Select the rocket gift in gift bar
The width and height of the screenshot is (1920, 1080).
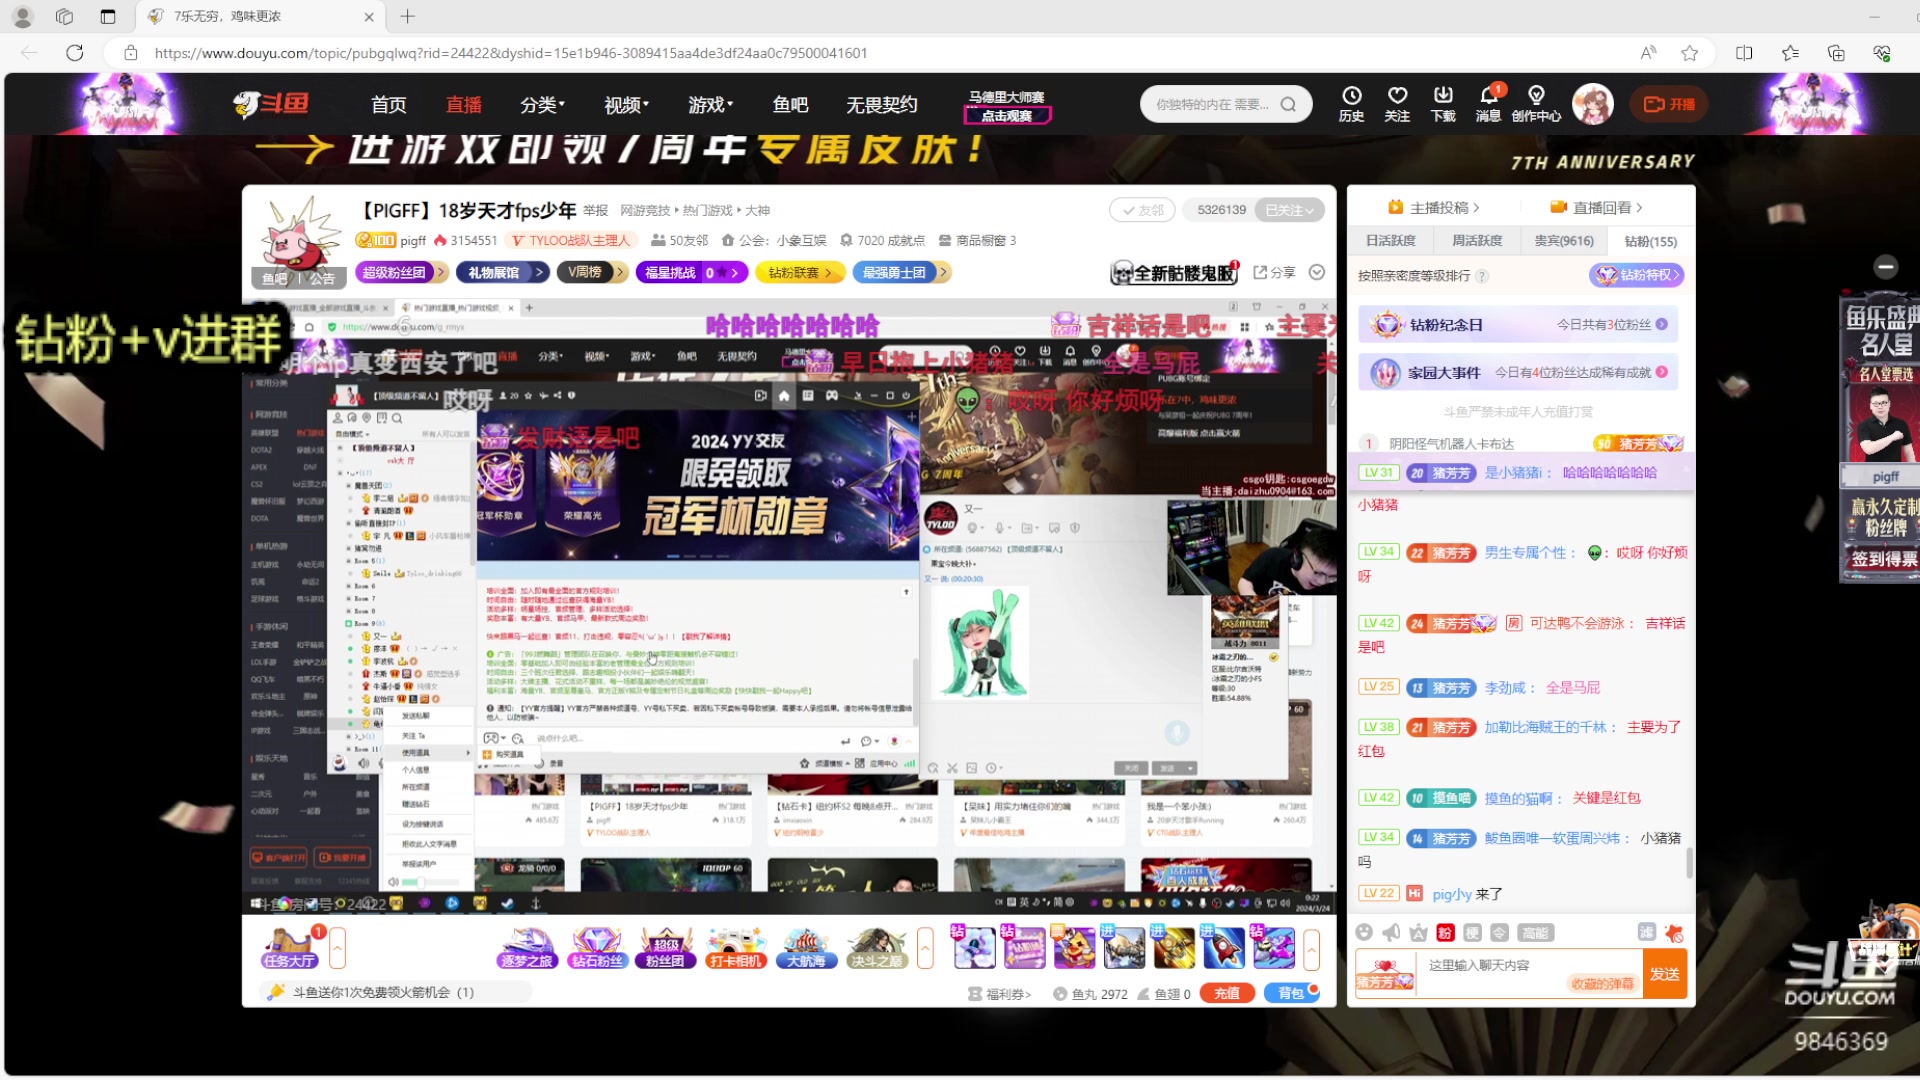click(1223, 948)
